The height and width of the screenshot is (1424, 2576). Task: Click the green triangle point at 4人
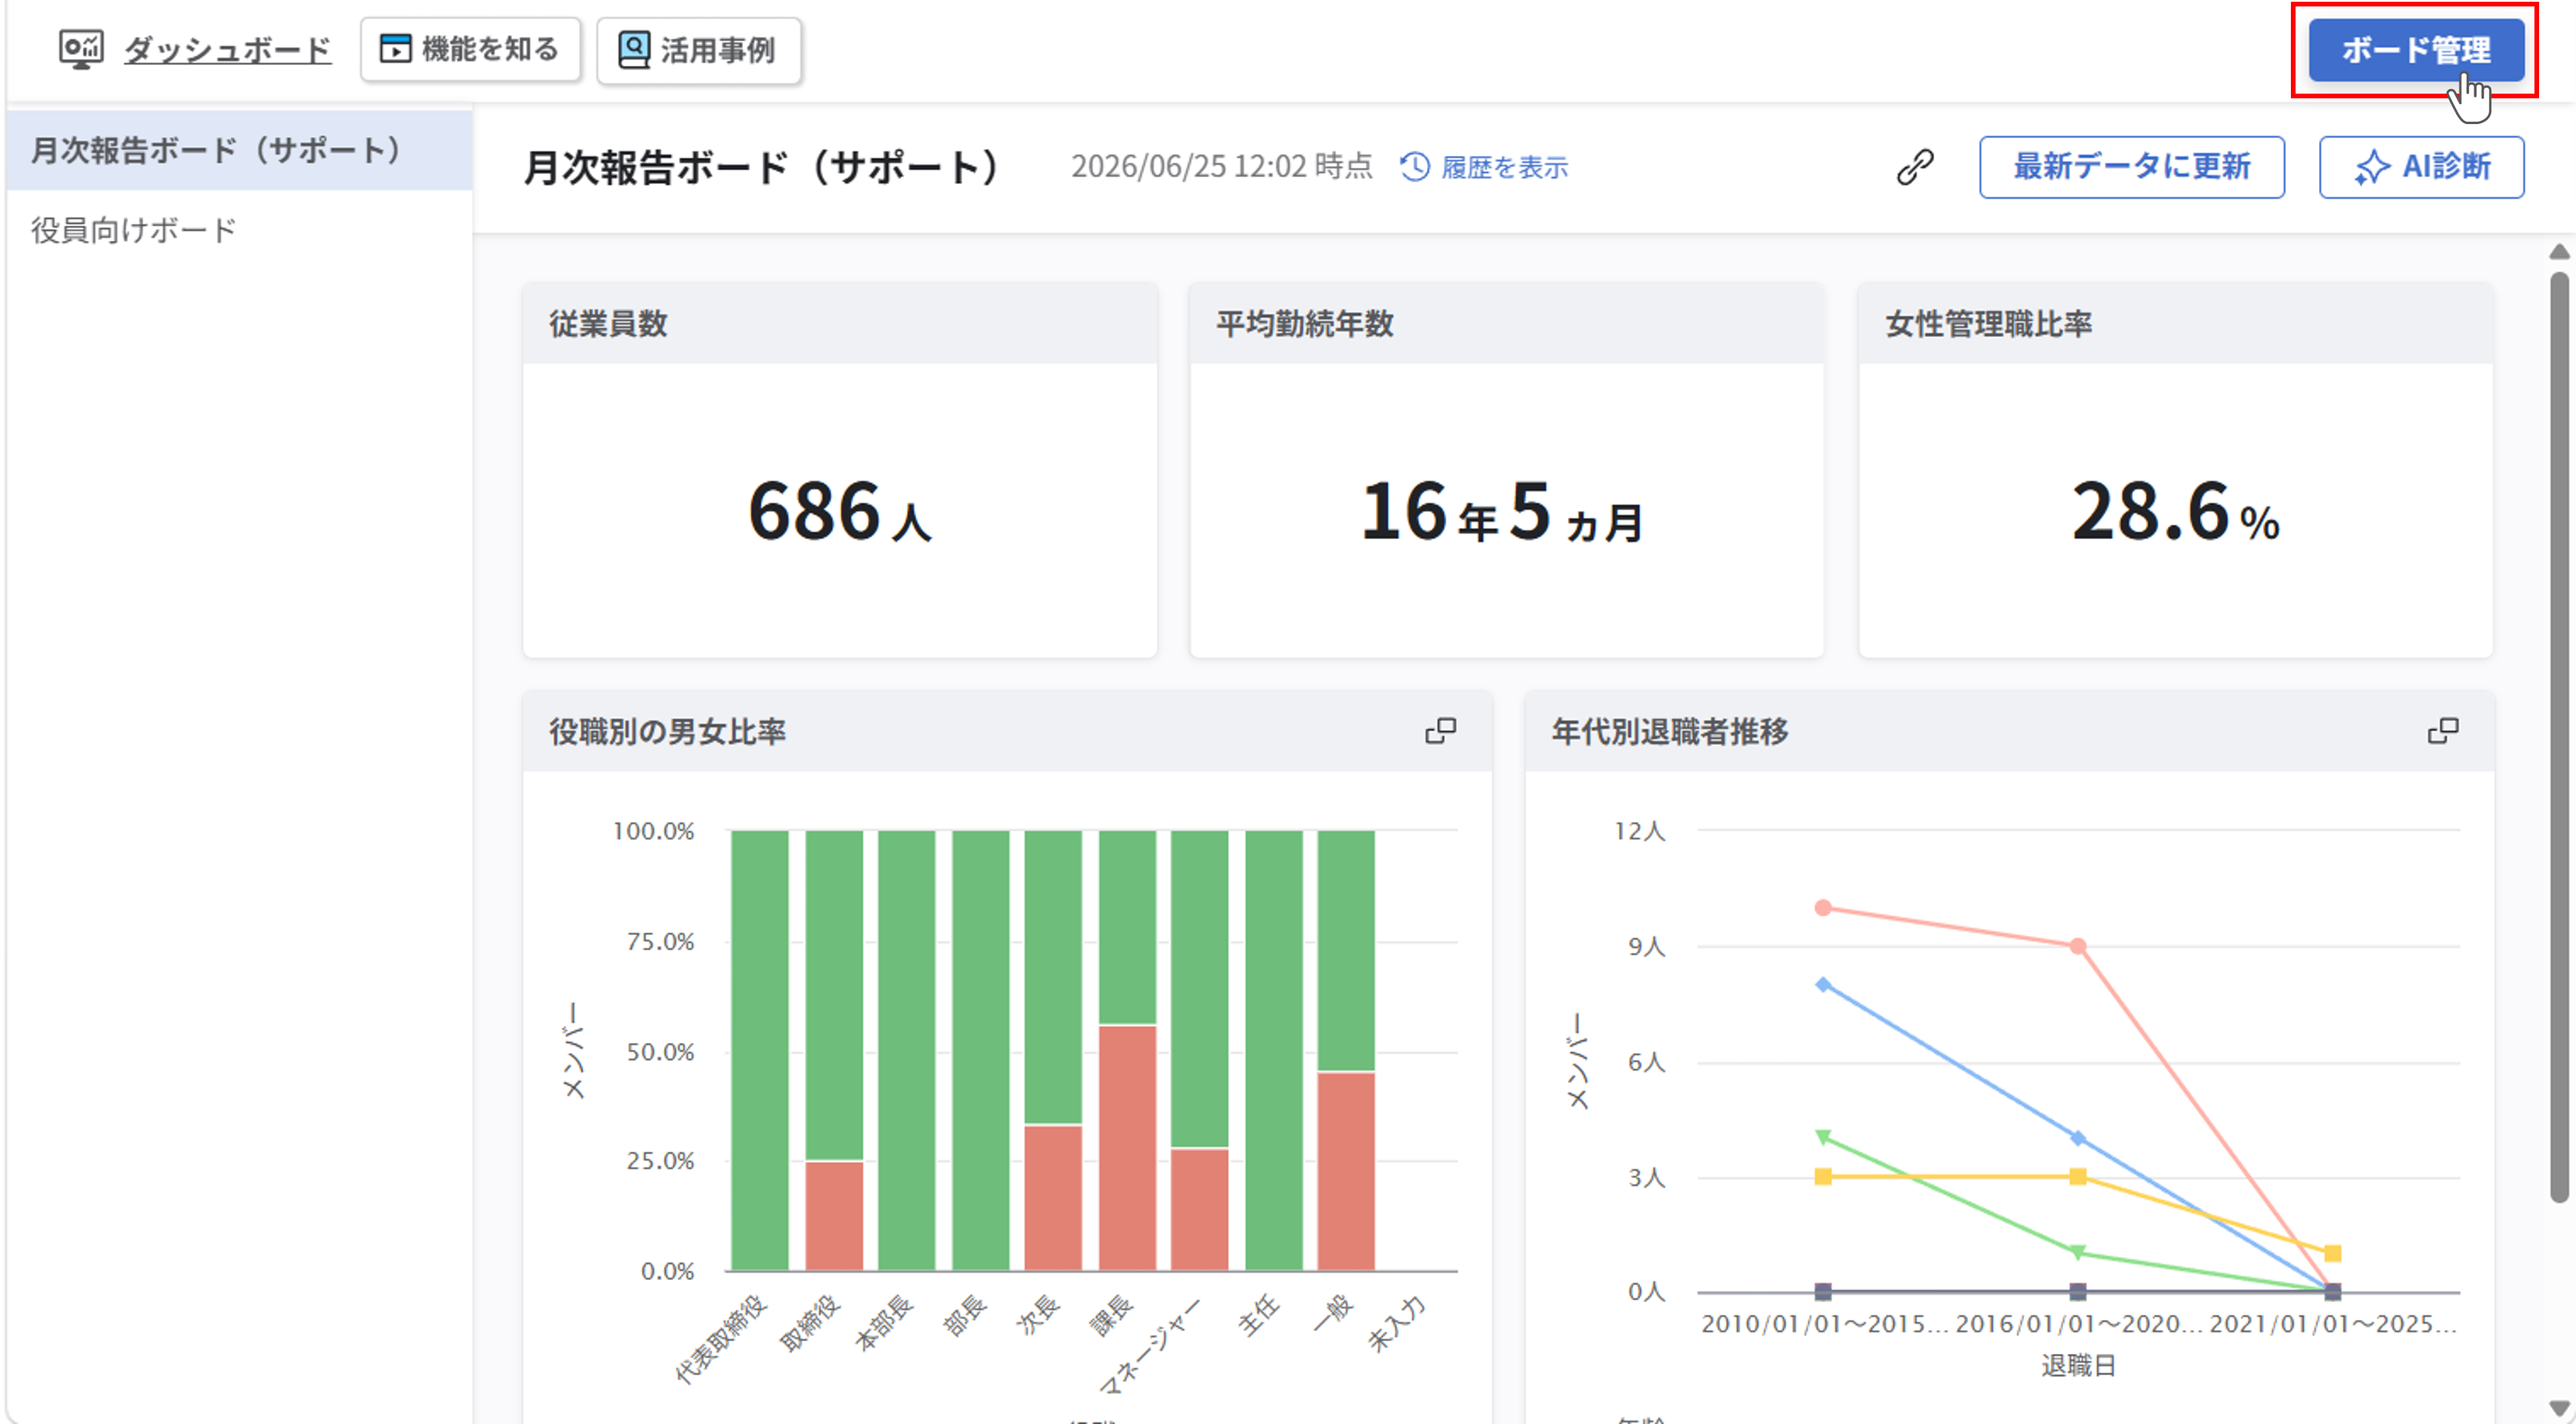[1822, 1137]
